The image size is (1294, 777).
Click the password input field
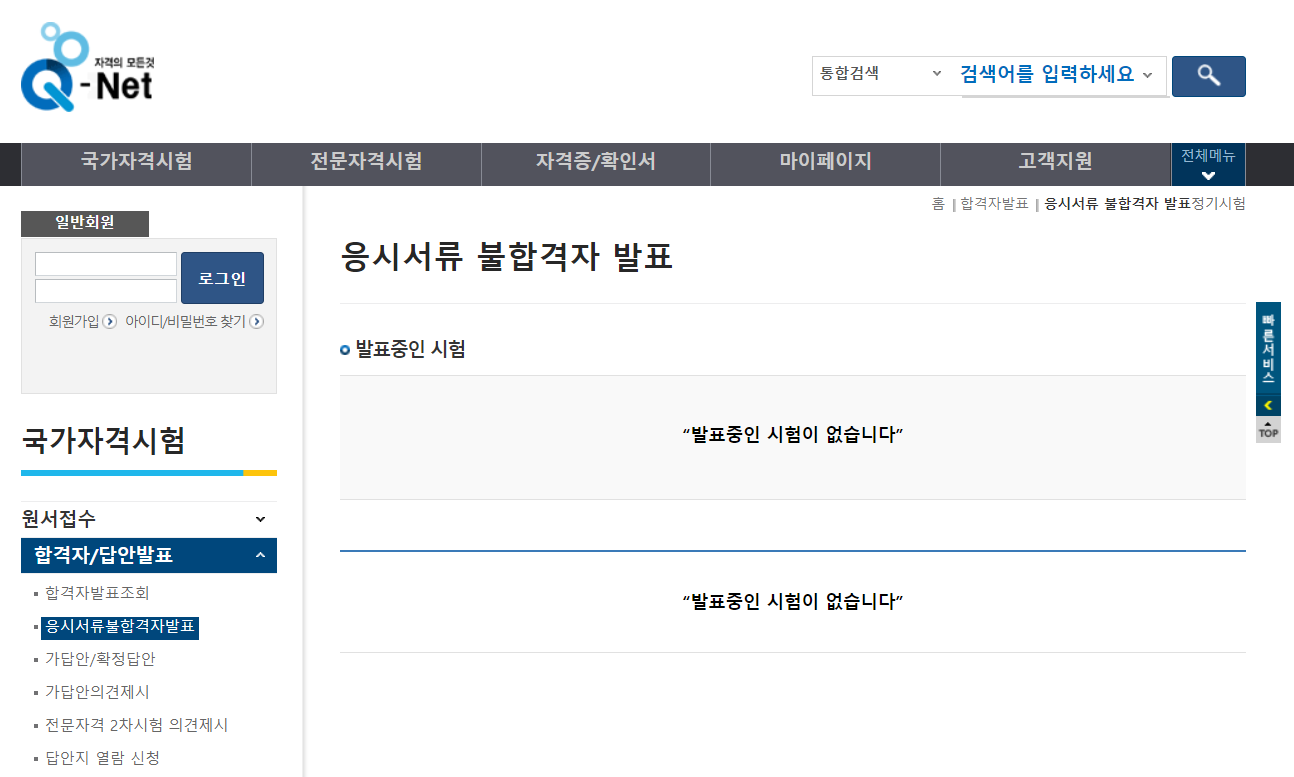105,290
